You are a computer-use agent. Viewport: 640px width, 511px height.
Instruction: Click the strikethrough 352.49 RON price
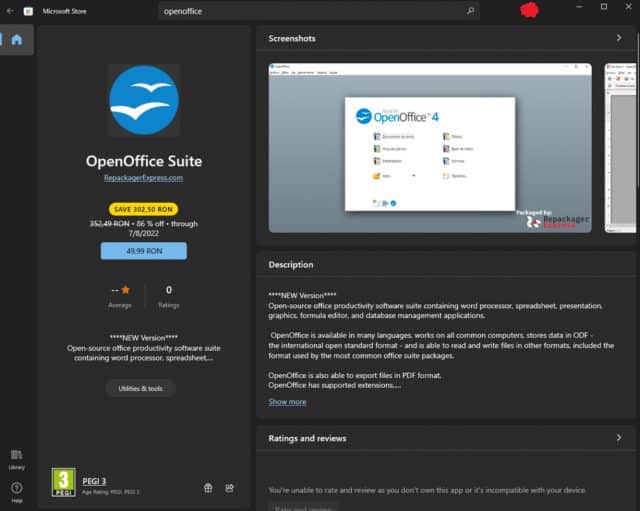pyautogui.click(x=109, y=224)
